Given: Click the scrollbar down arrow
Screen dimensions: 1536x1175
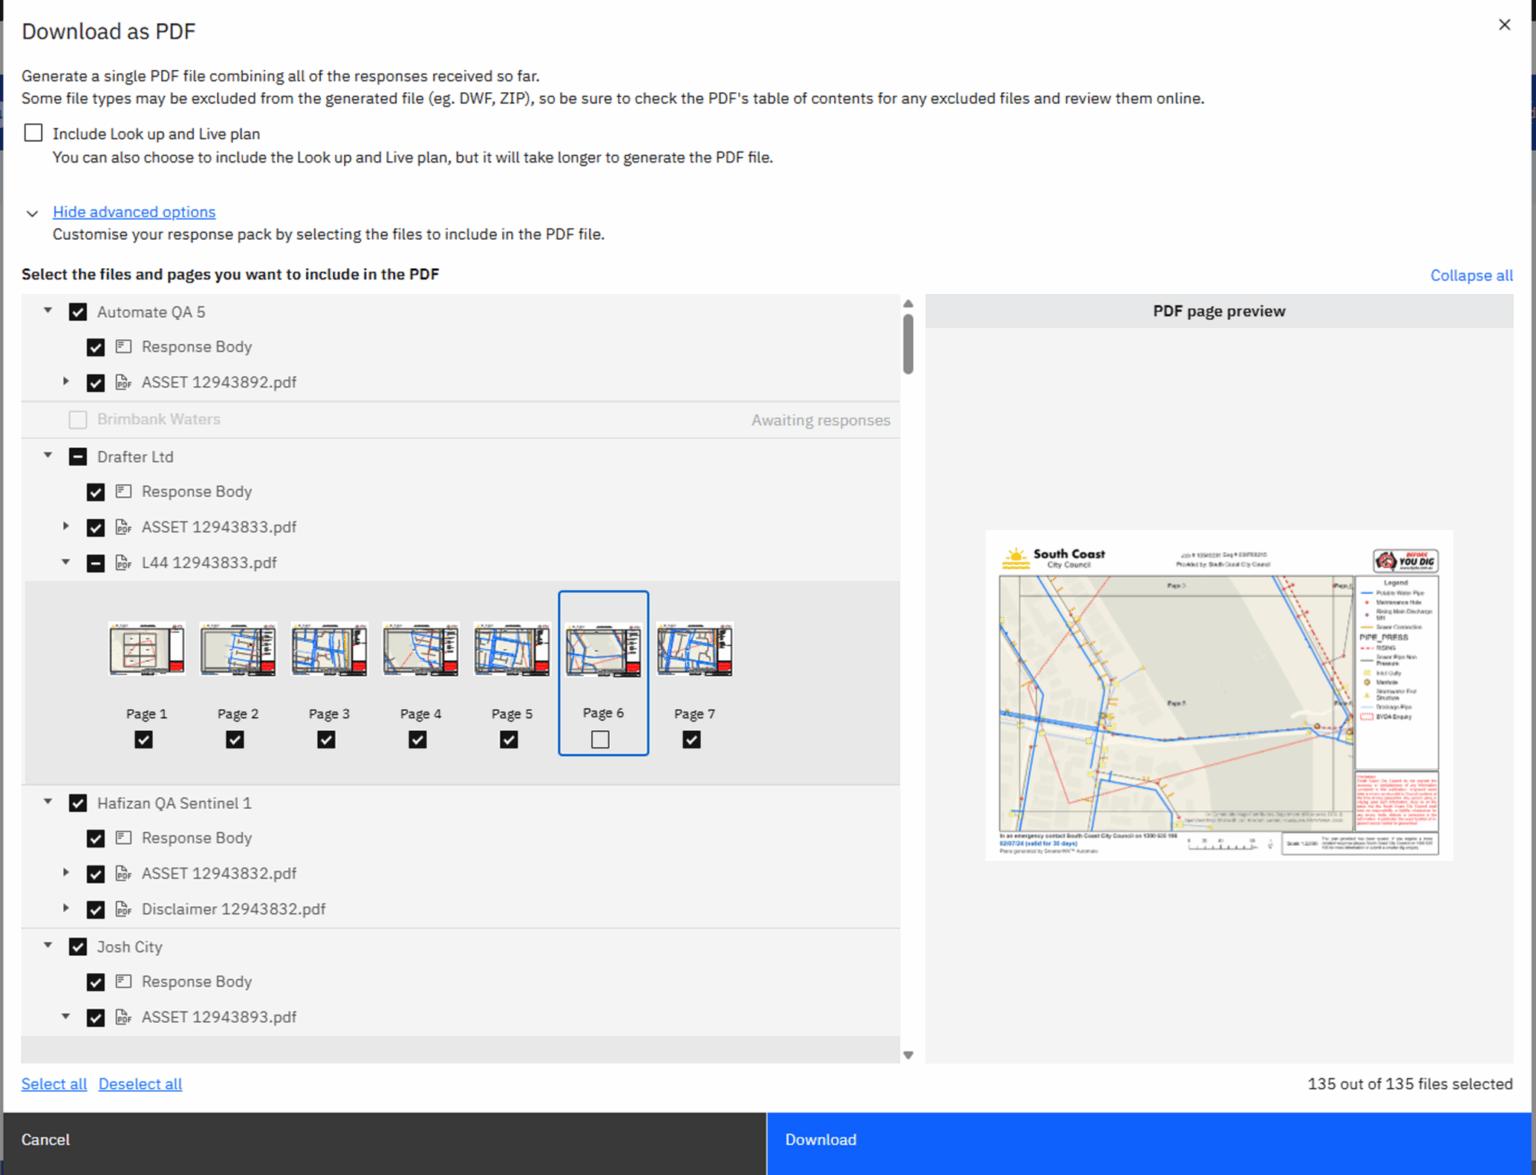Looking at the screenshot, I should [908, 1053].
